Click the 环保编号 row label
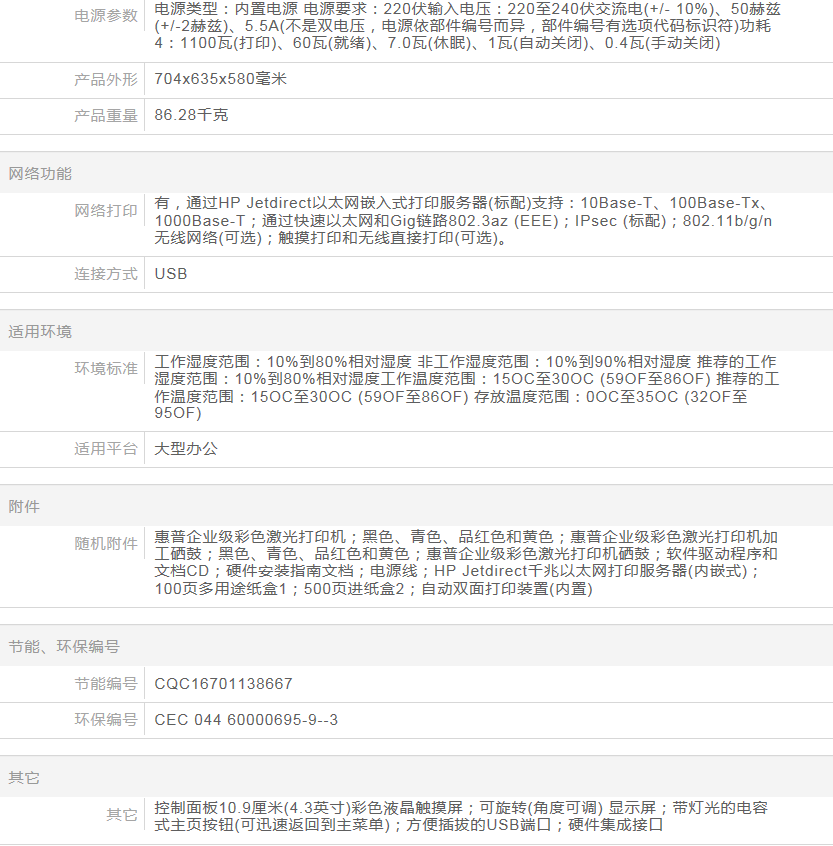Image resolution: width=833 pixels, height=846 pixels. click(106, 720)
